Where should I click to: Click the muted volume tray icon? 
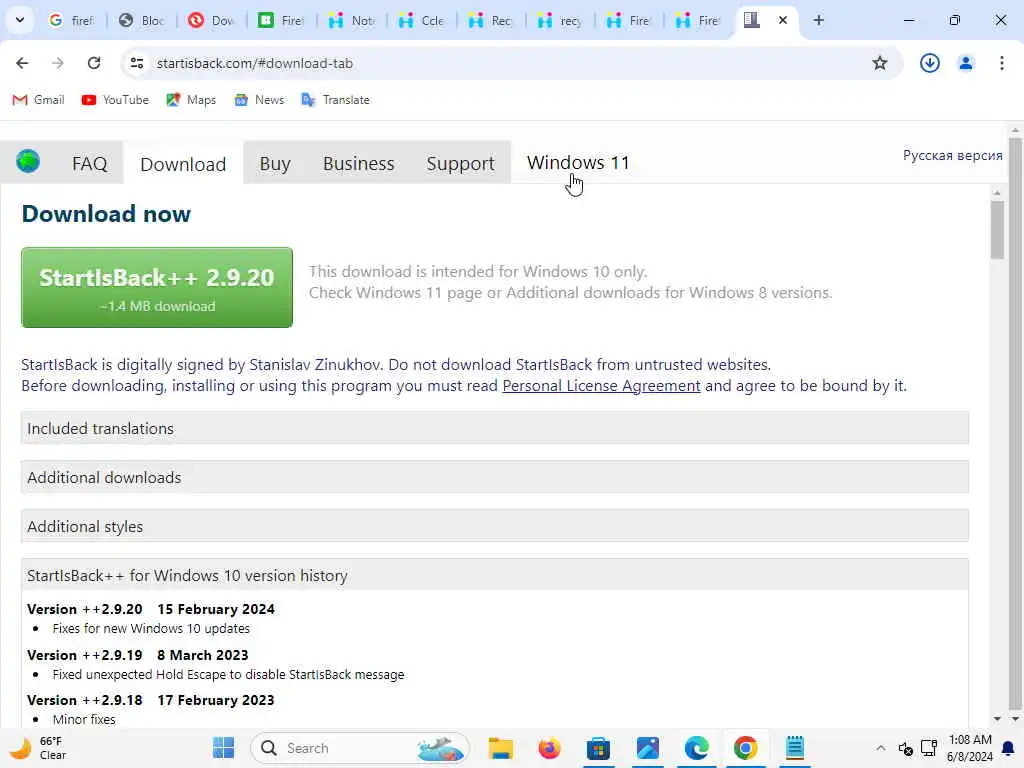tap(905, 748)
